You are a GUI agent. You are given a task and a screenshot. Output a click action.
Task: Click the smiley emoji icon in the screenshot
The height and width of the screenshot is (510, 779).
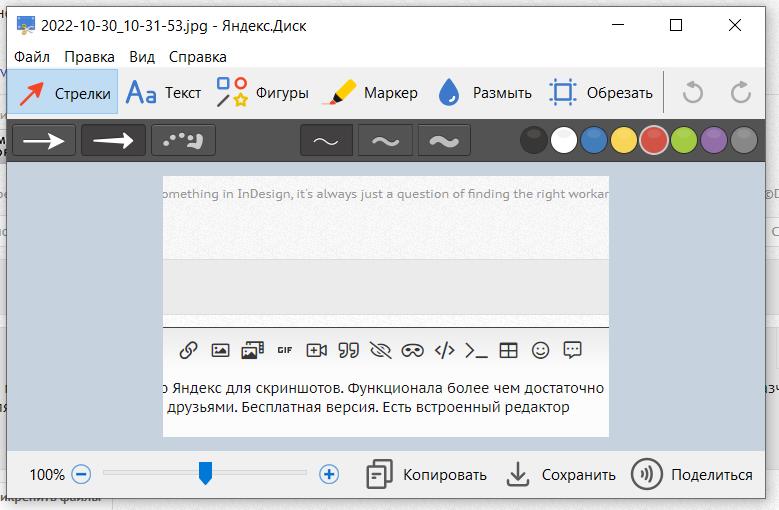(541, 351)
